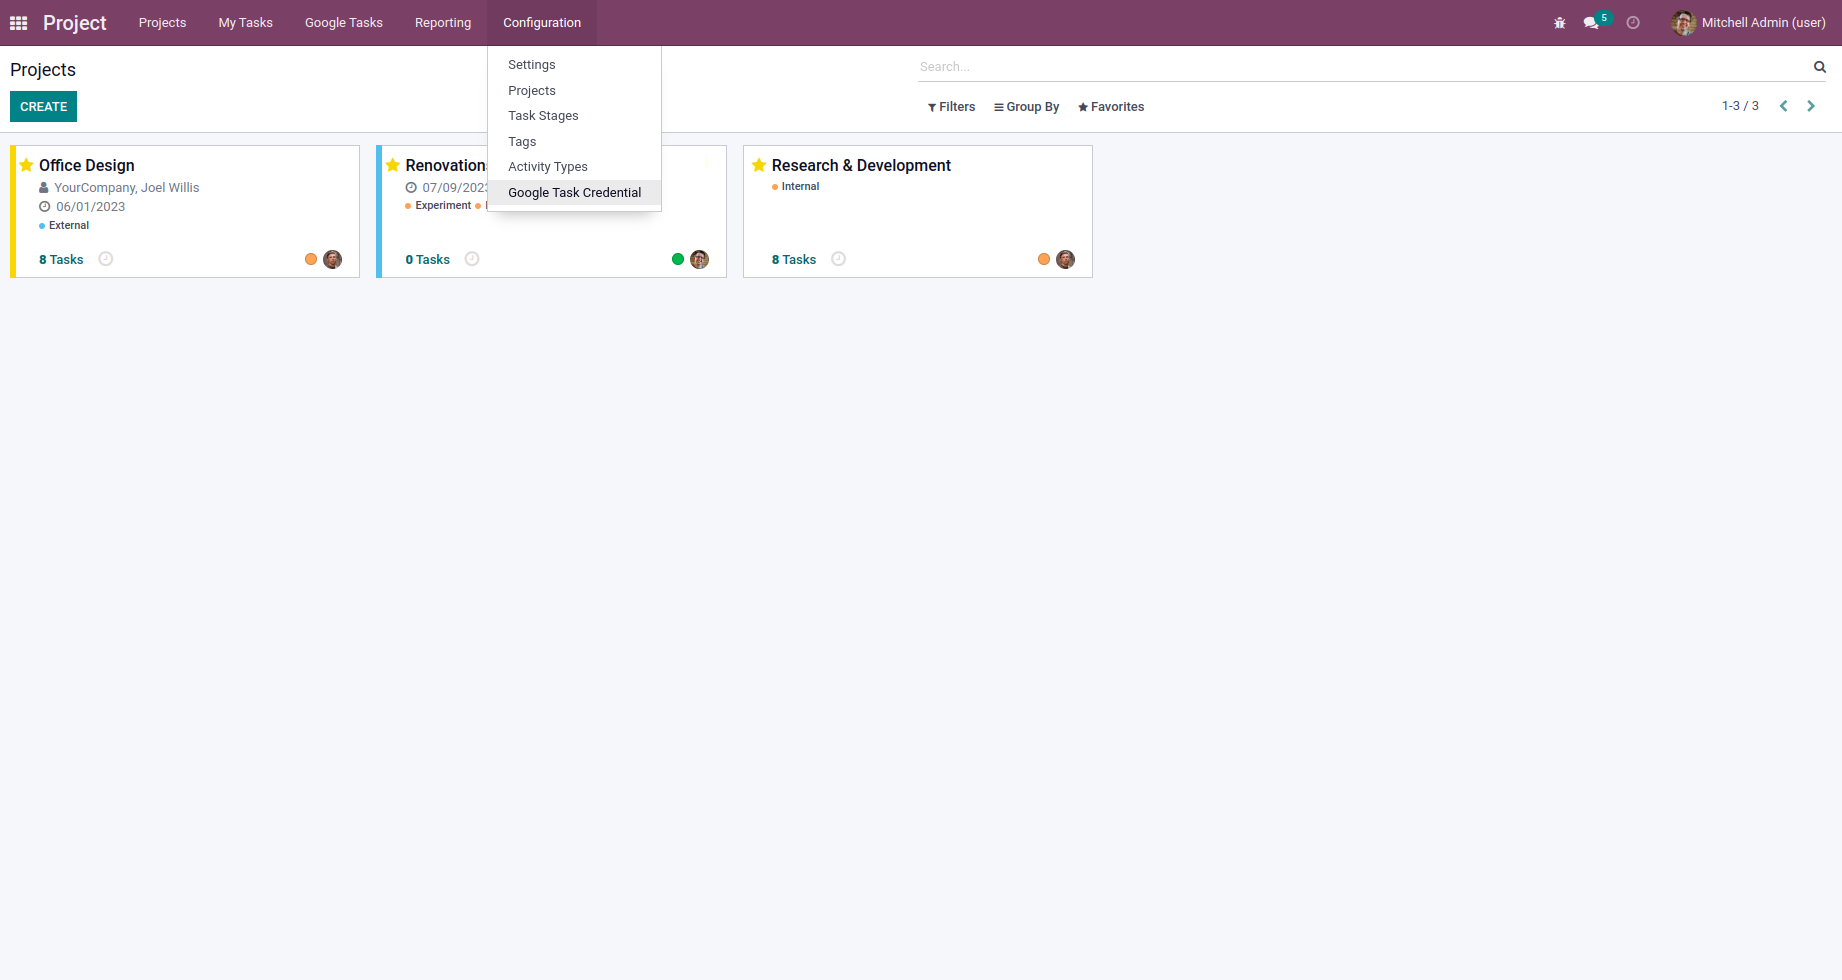The image size is (1842, 980).
Task: Toggle favorite star on Research & Development
Action: [x=759, y=165]
